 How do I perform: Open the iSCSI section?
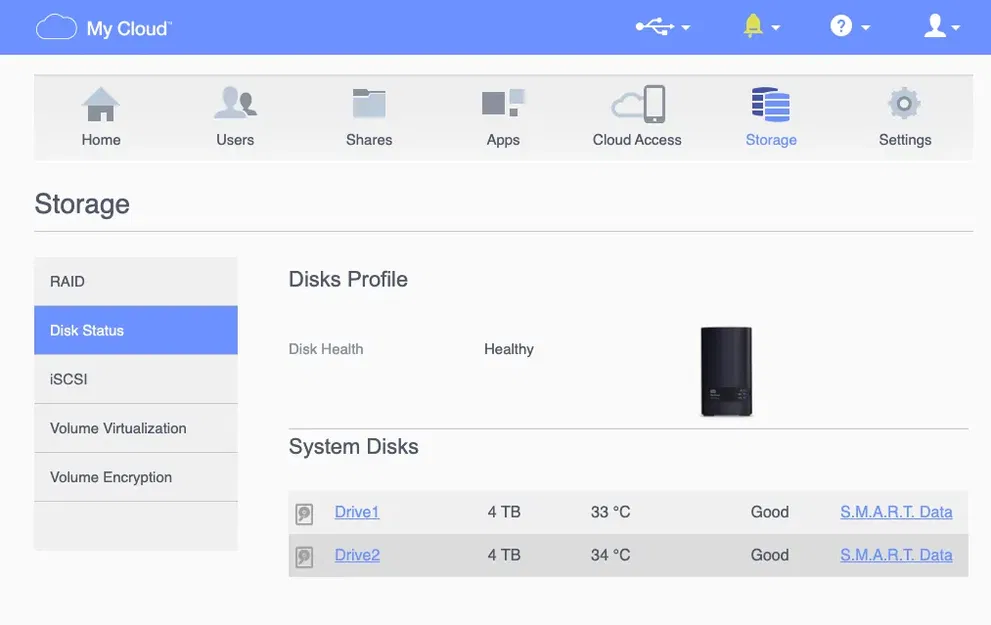[135, 379]
